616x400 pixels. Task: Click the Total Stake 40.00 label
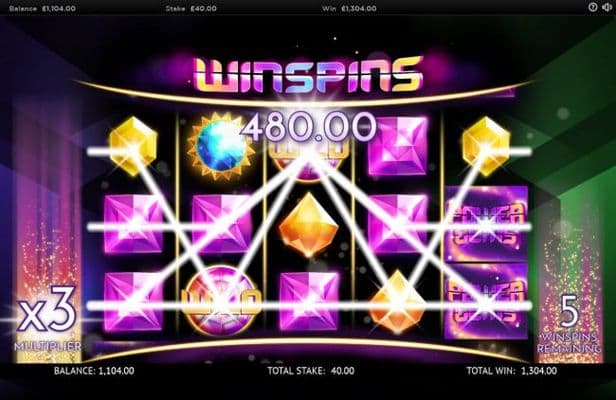point(311,371)
